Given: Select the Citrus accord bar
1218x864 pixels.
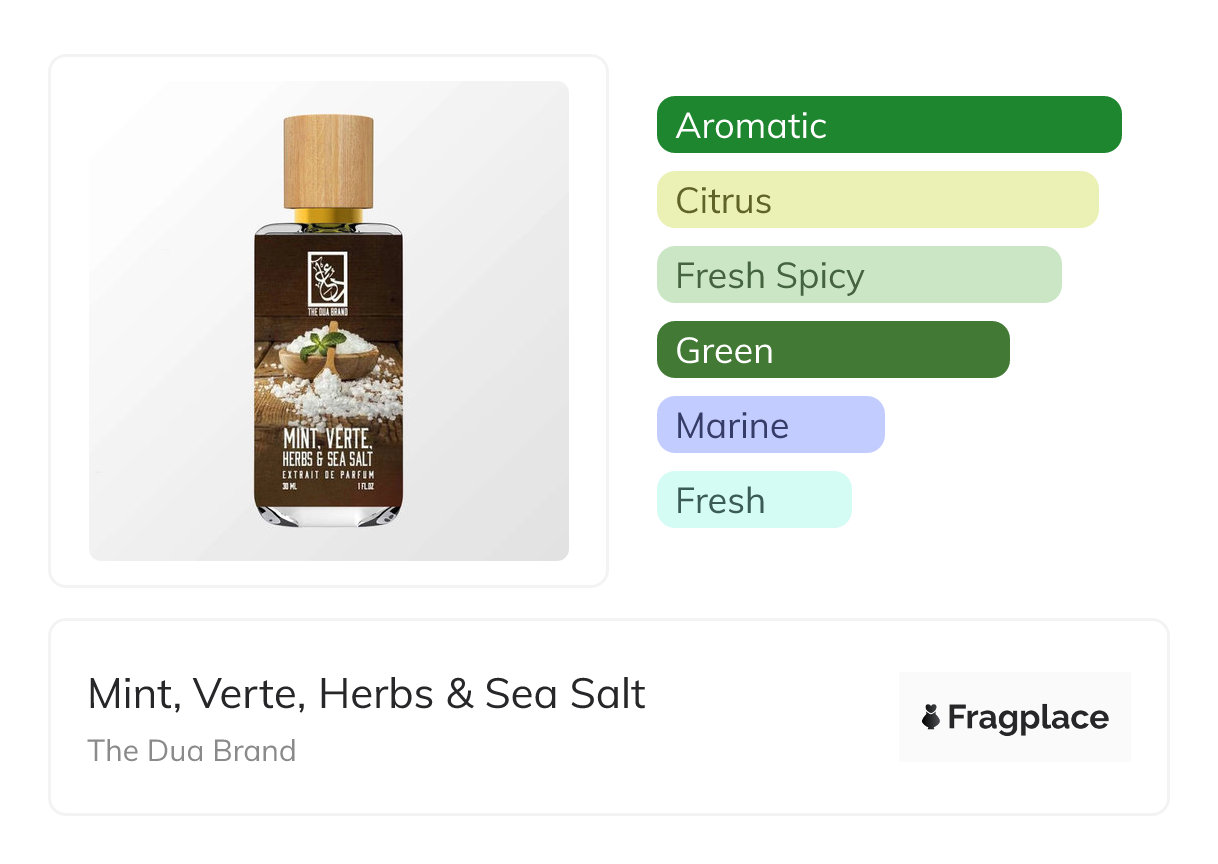Looking at the screenshot, I should click(877, 200).
